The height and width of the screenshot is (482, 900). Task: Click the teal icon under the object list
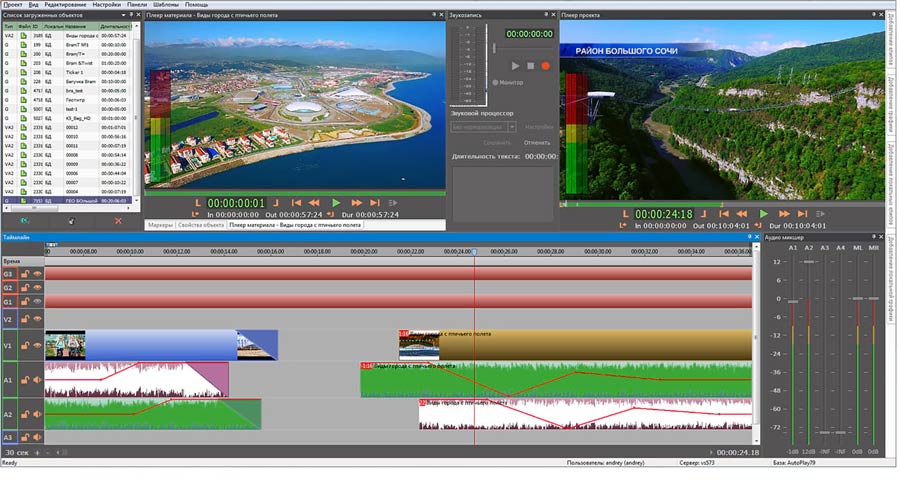(x=25, y=220)
